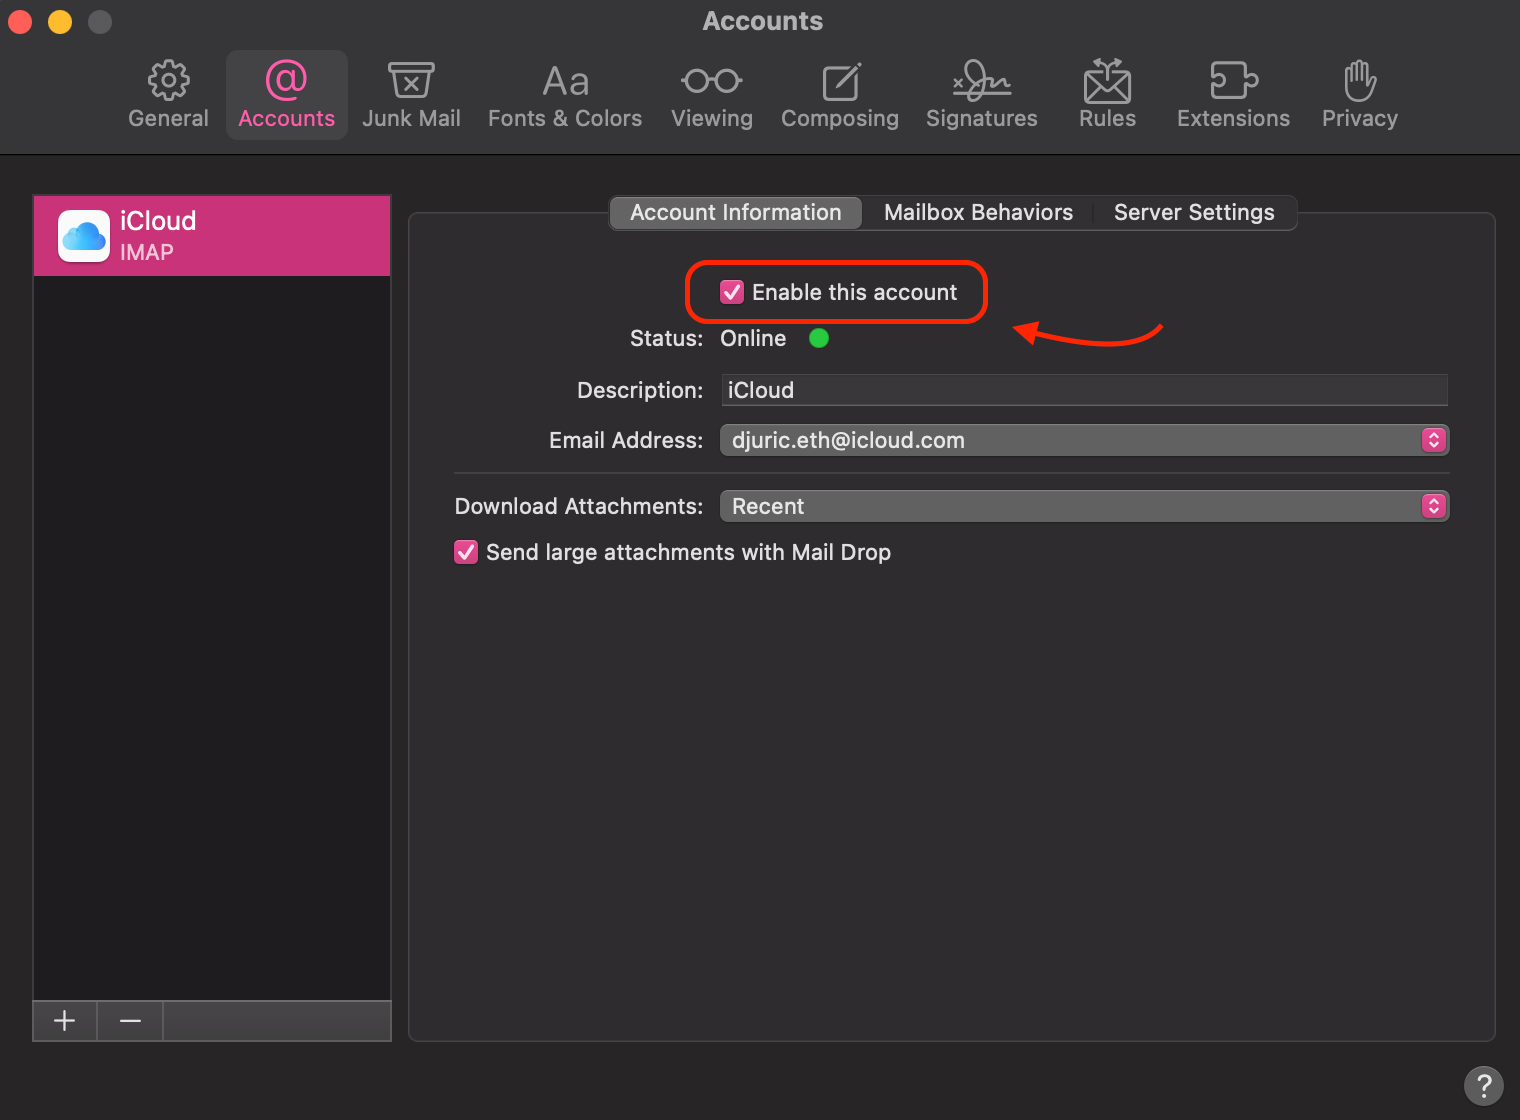Screen dimensions: 1520x1120
Task: Open the Download Attachments dropdown
Action: point(1085,506)
